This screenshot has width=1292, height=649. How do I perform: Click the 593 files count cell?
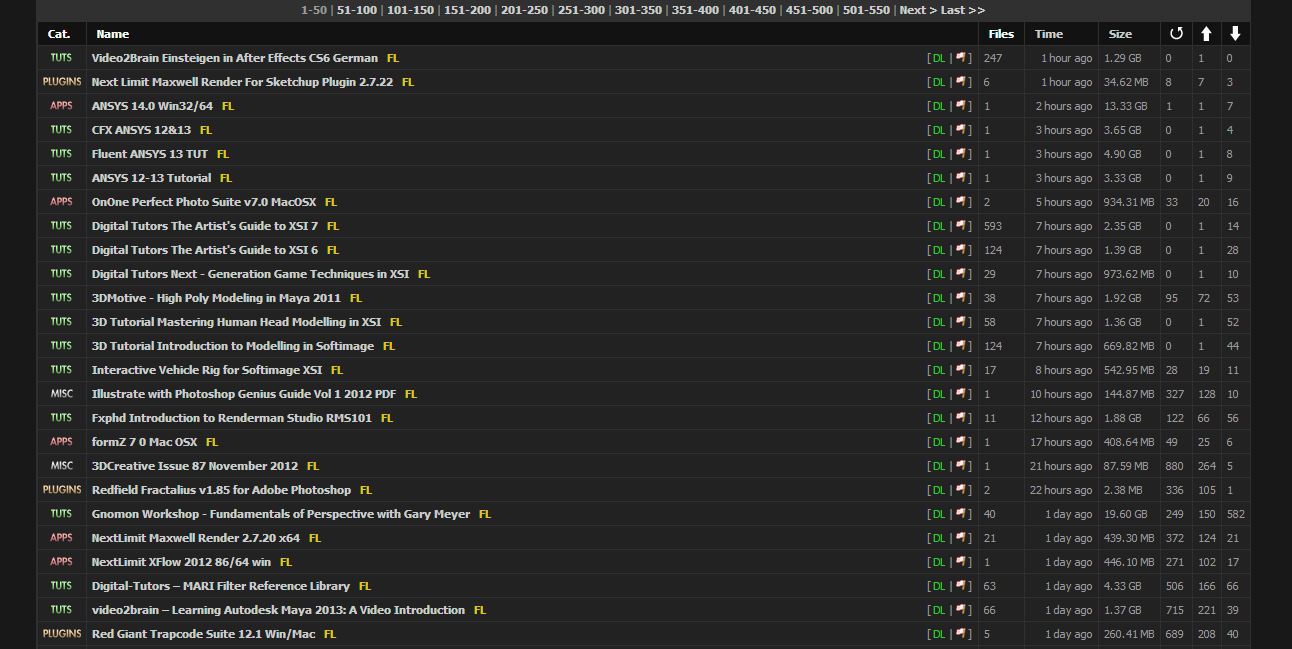tap(993, 226)
